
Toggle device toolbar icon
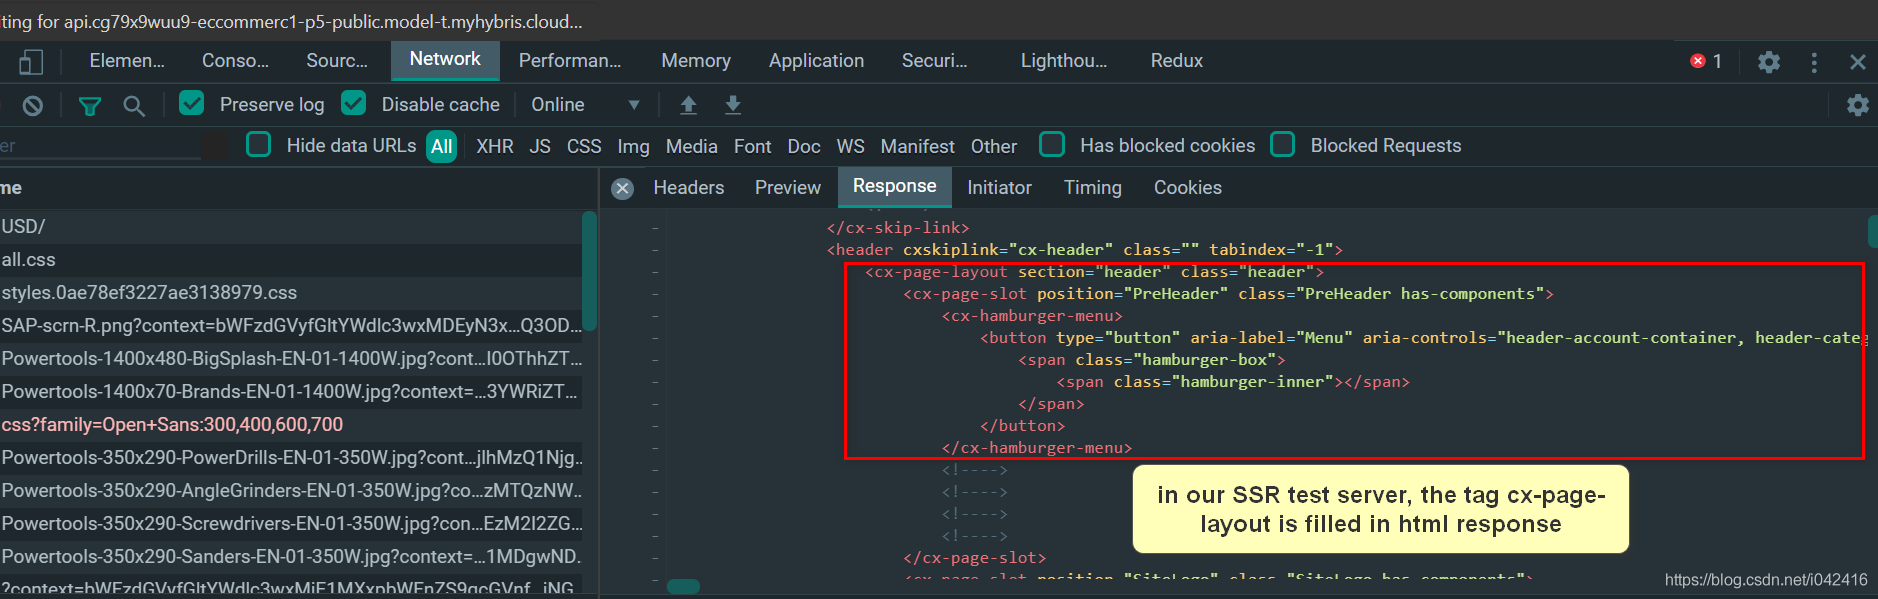click(x=31, y=62)
